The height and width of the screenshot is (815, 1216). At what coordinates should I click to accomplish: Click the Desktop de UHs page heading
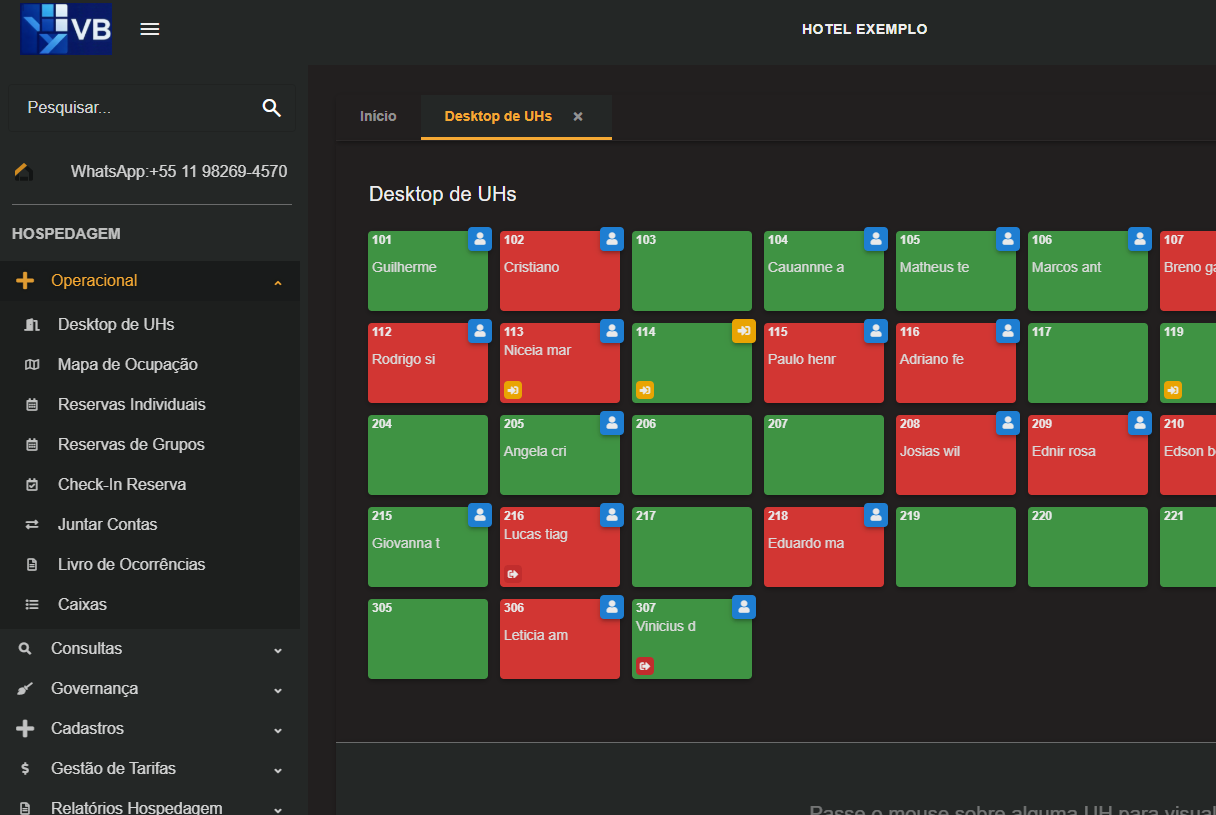point(443,194)
